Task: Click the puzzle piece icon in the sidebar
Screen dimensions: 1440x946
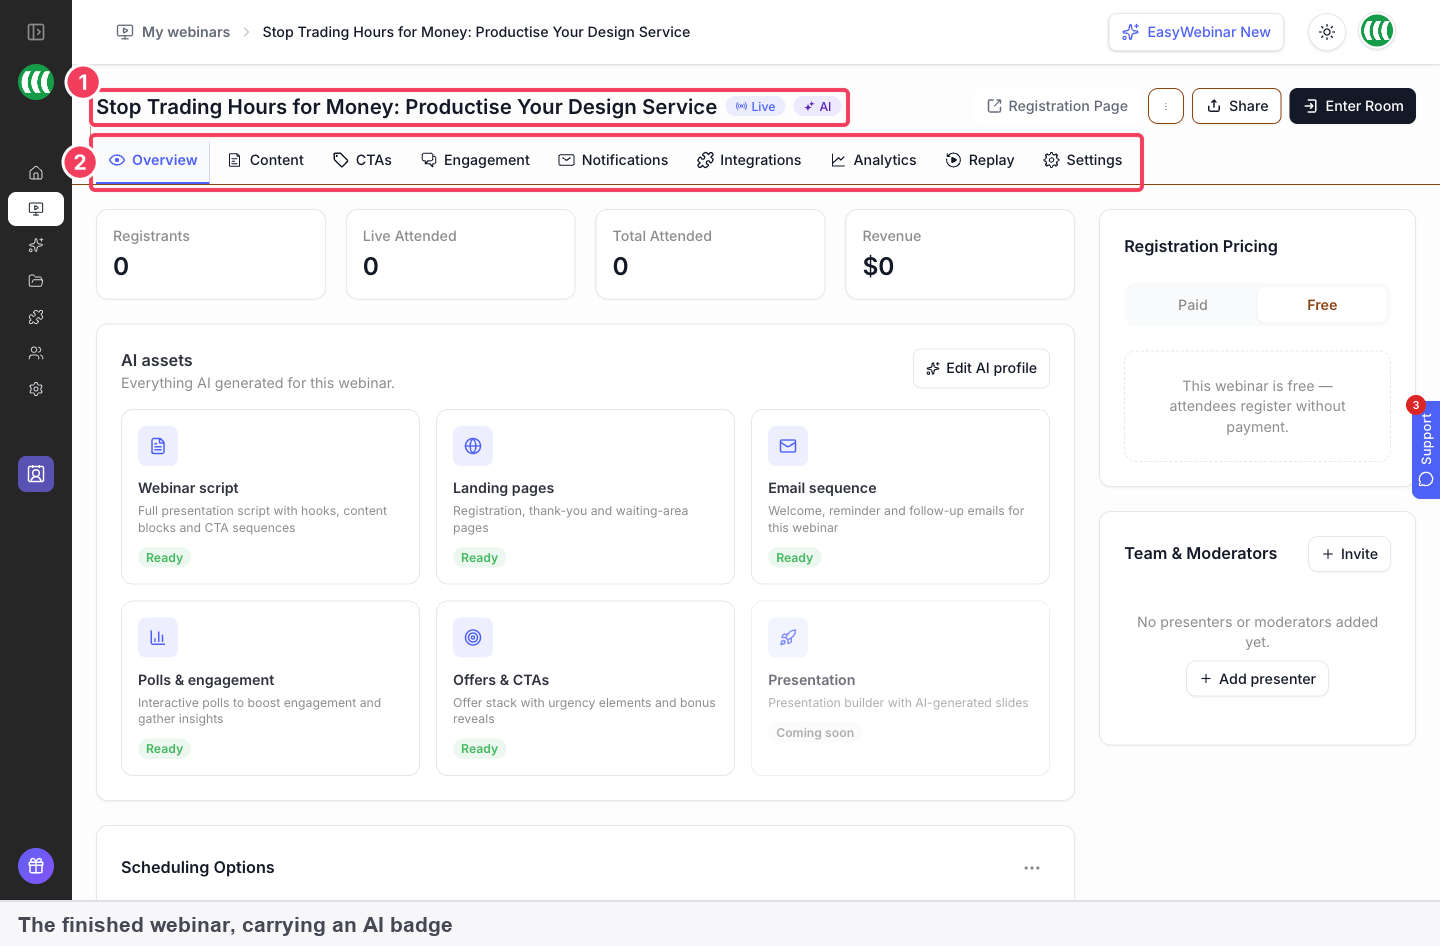Action: [36, 317]
